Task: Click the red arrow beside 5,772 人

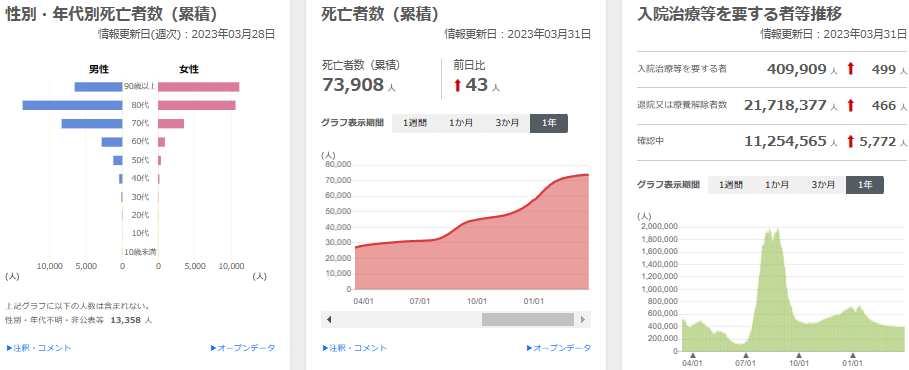Action: 850,141
